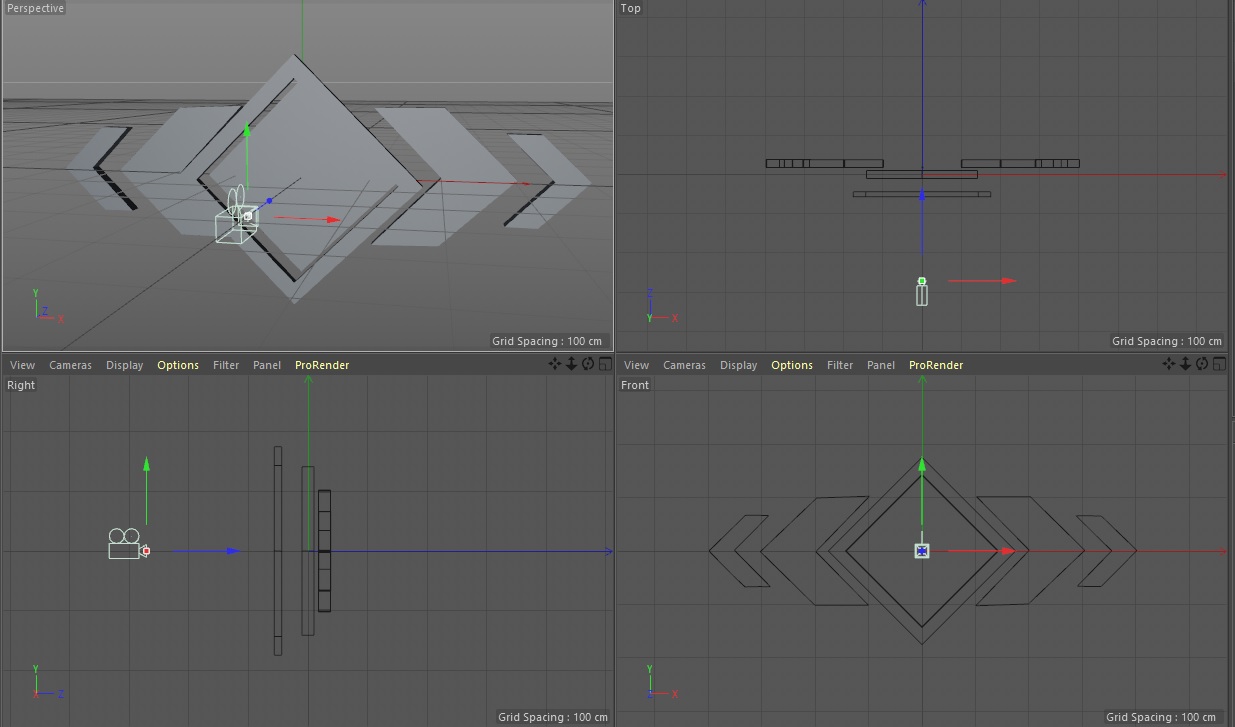Click the zoom camera icon in the Front viewport
The height and width of the screenshot is (727, 1235).
(1183, 365)
